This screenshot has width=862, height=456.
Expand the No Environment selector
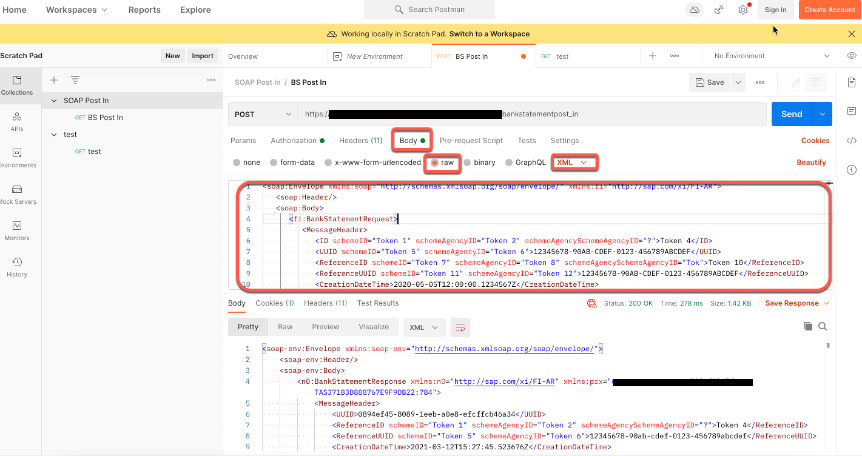762,56
